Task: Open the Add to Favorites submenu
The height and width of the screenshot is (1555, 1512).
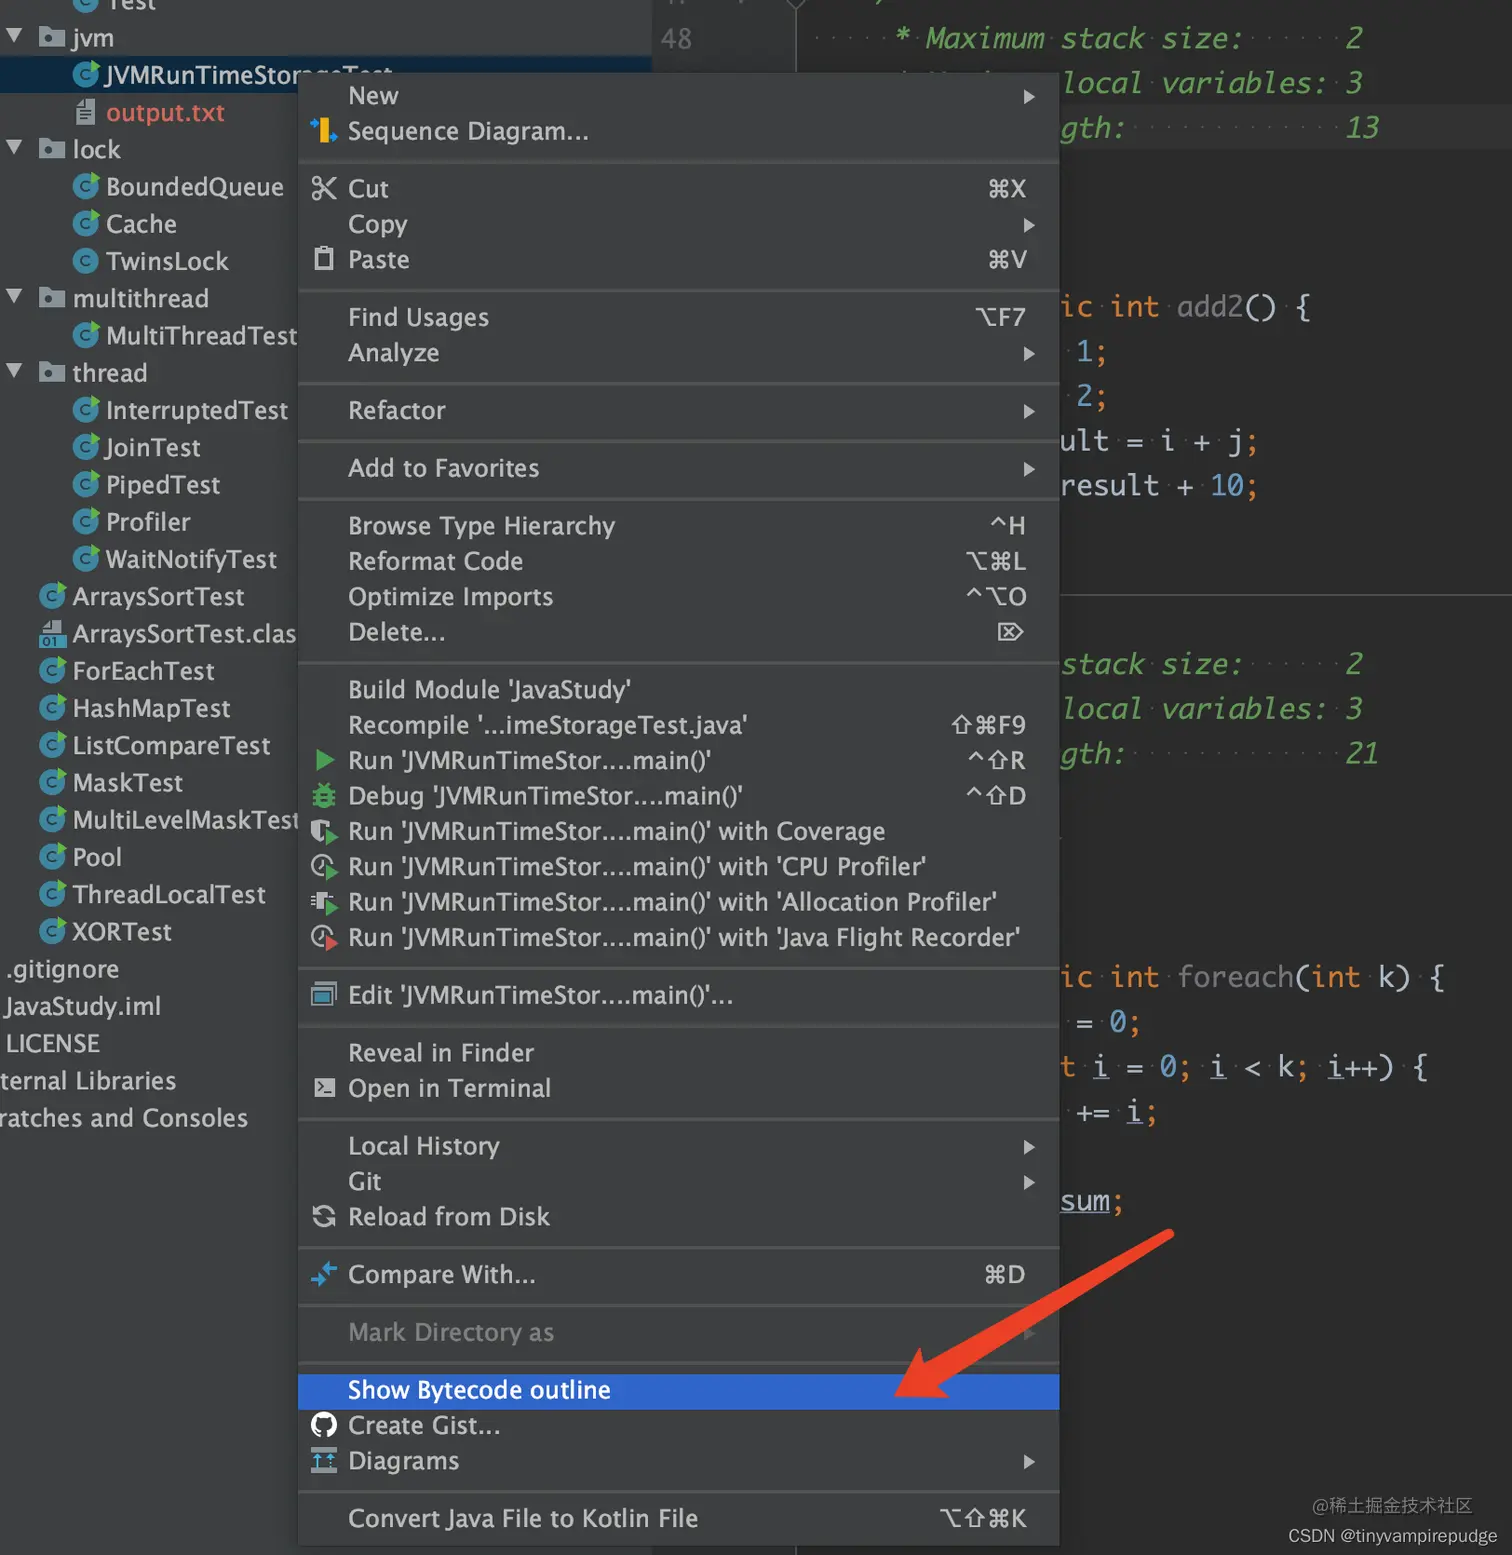Action: pos(679,468)
